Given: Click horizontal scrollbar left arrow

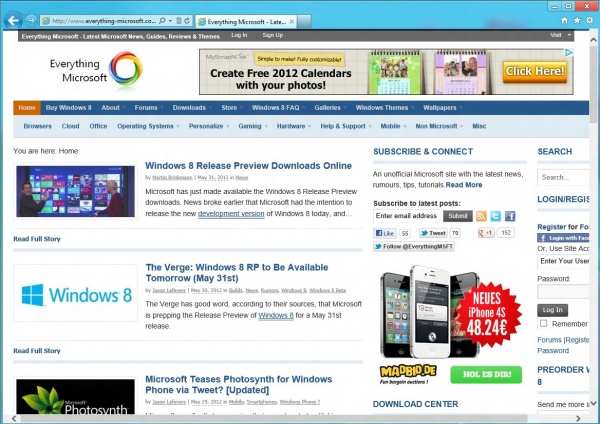Looking at the screenshot, I should click(x=14, y=418).
